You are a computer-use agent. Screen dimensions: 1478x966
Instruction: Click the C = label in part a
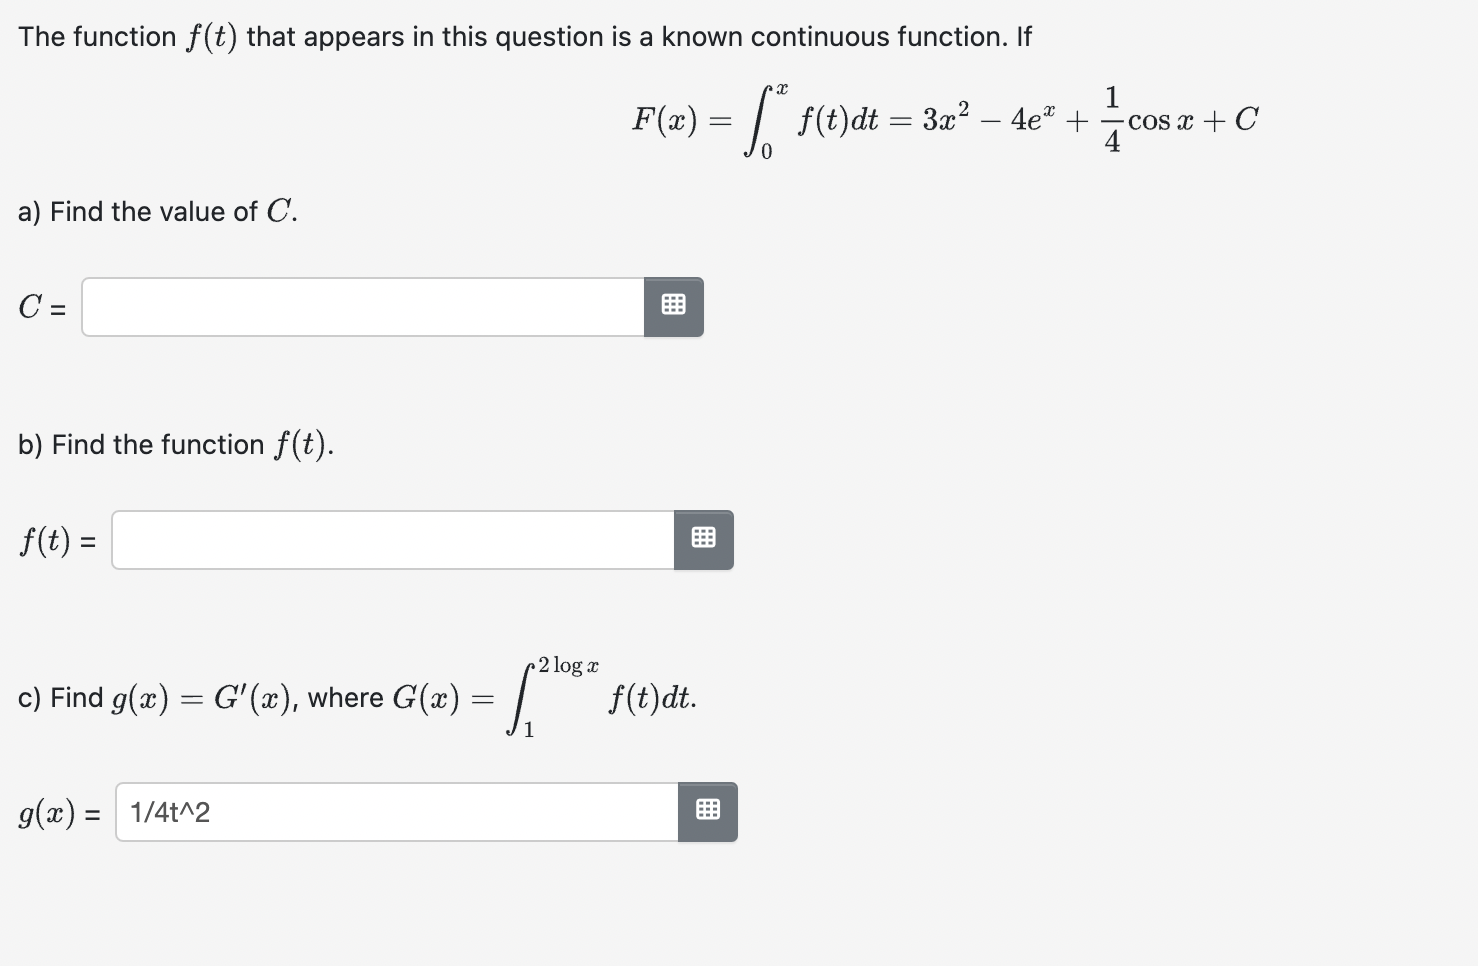[x=41, y=306]
